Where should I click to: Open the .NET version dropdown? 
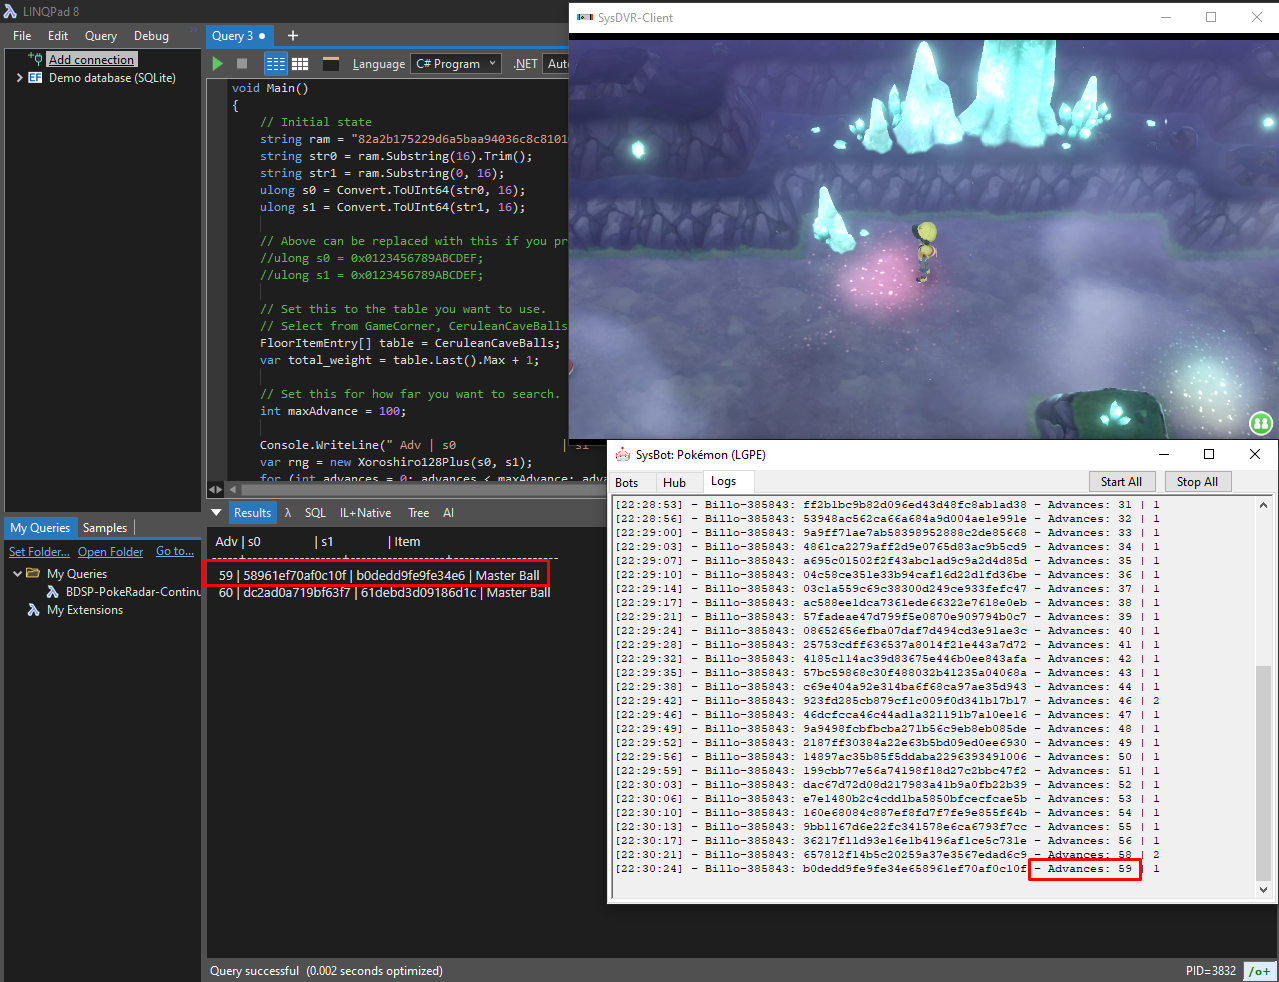click(x=556, y=63)
